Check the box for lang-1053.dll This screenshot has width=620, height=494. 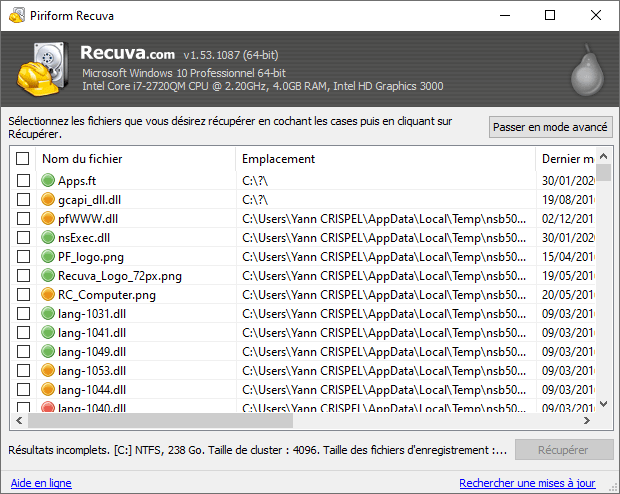23,370
